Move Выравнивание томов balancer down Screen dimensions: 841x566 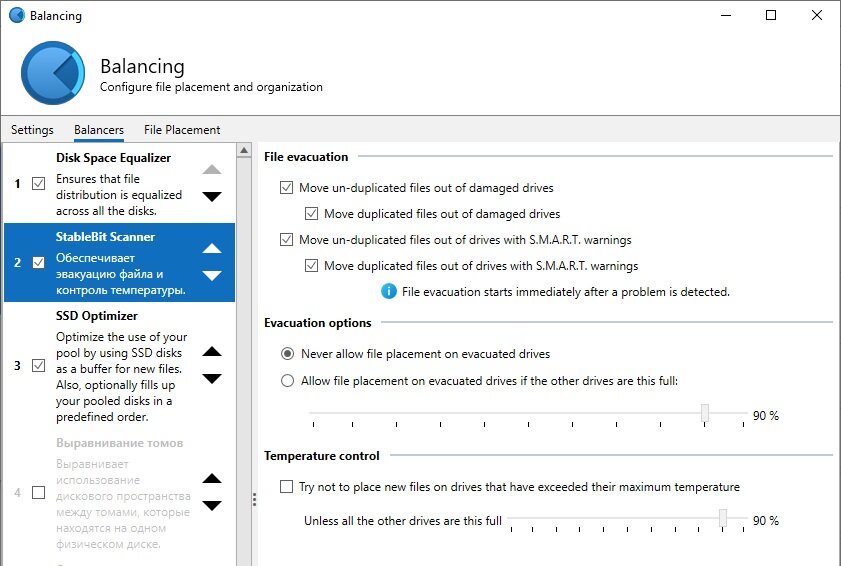pyautogui.click(x=212, y=505)
